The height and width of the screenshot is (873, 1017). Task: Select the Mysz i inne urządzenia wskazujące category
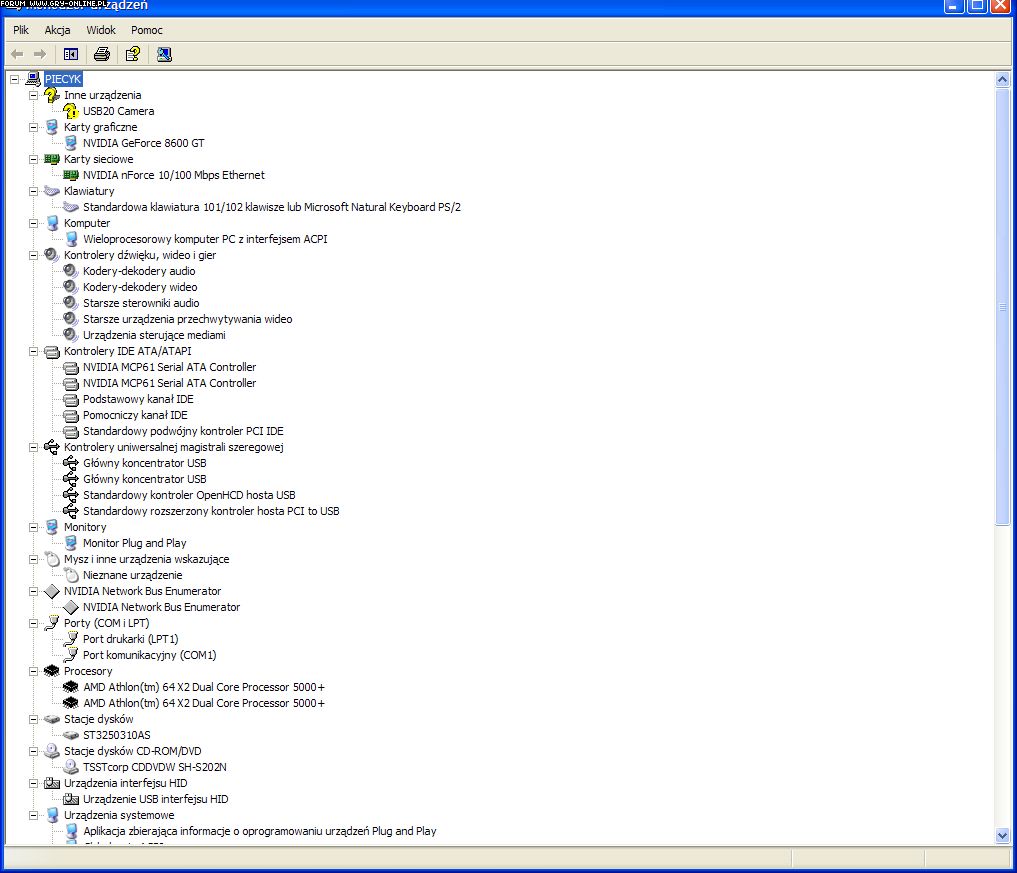[147, 559]
